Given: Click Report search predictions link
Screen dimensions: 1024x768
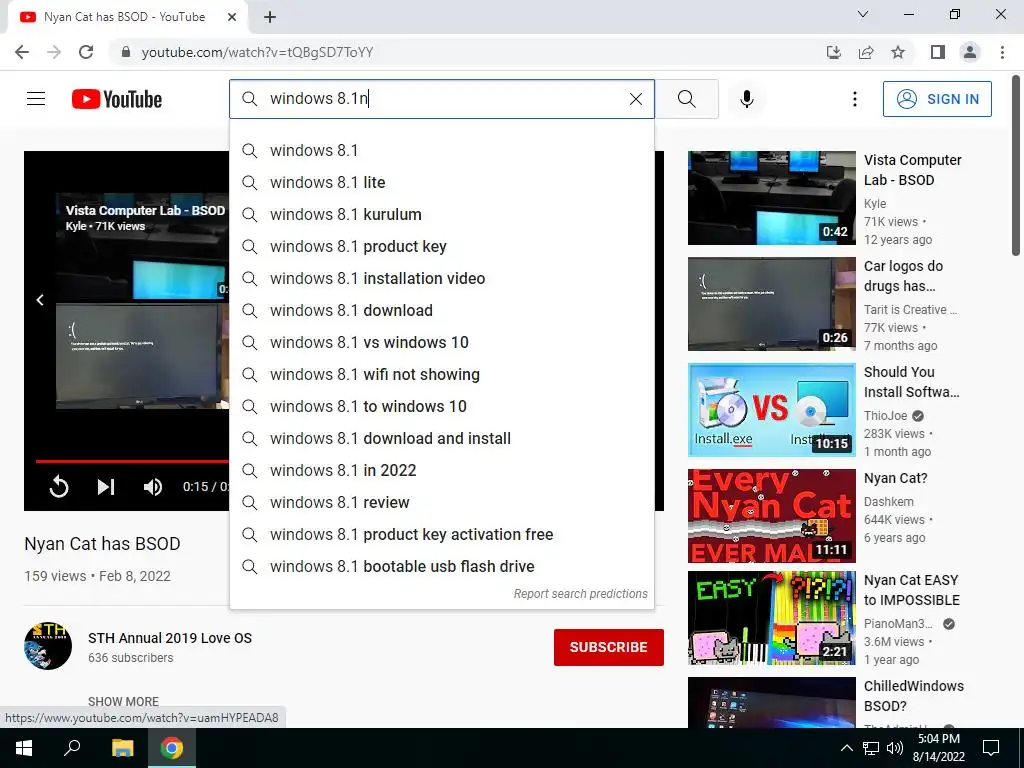Looking at the screenshot, I should [x=580, y=594].
